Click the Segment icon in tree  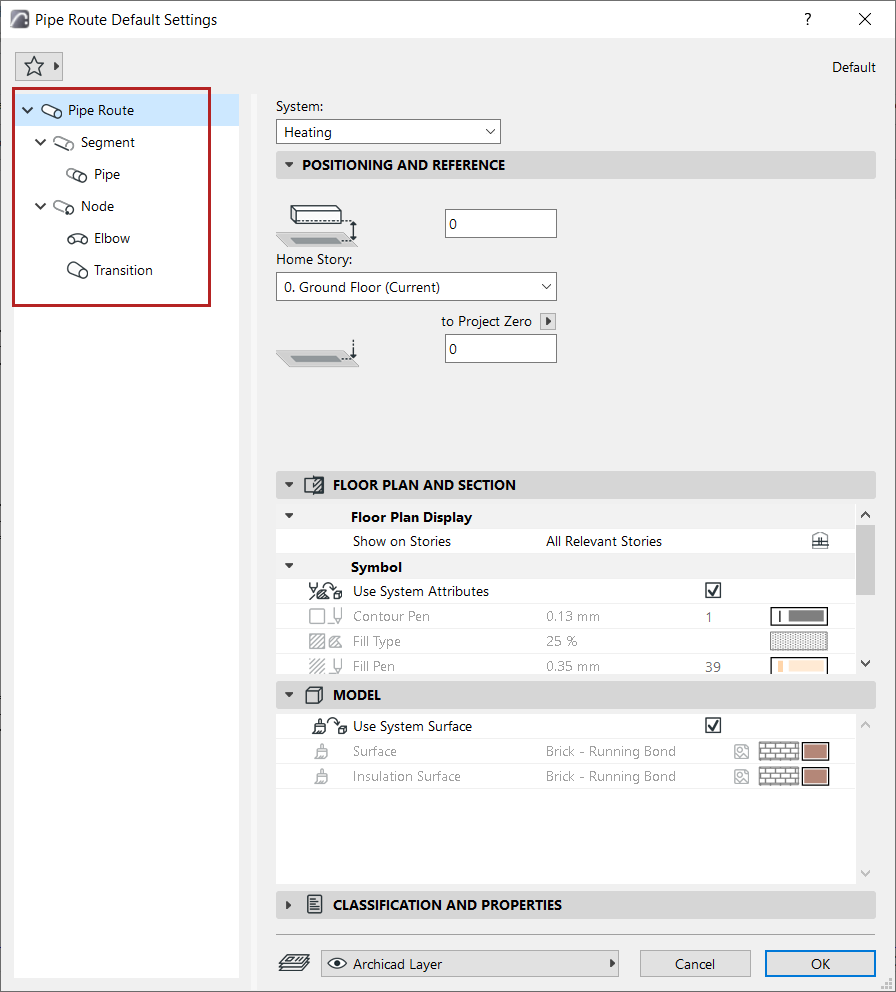point(64,143)
